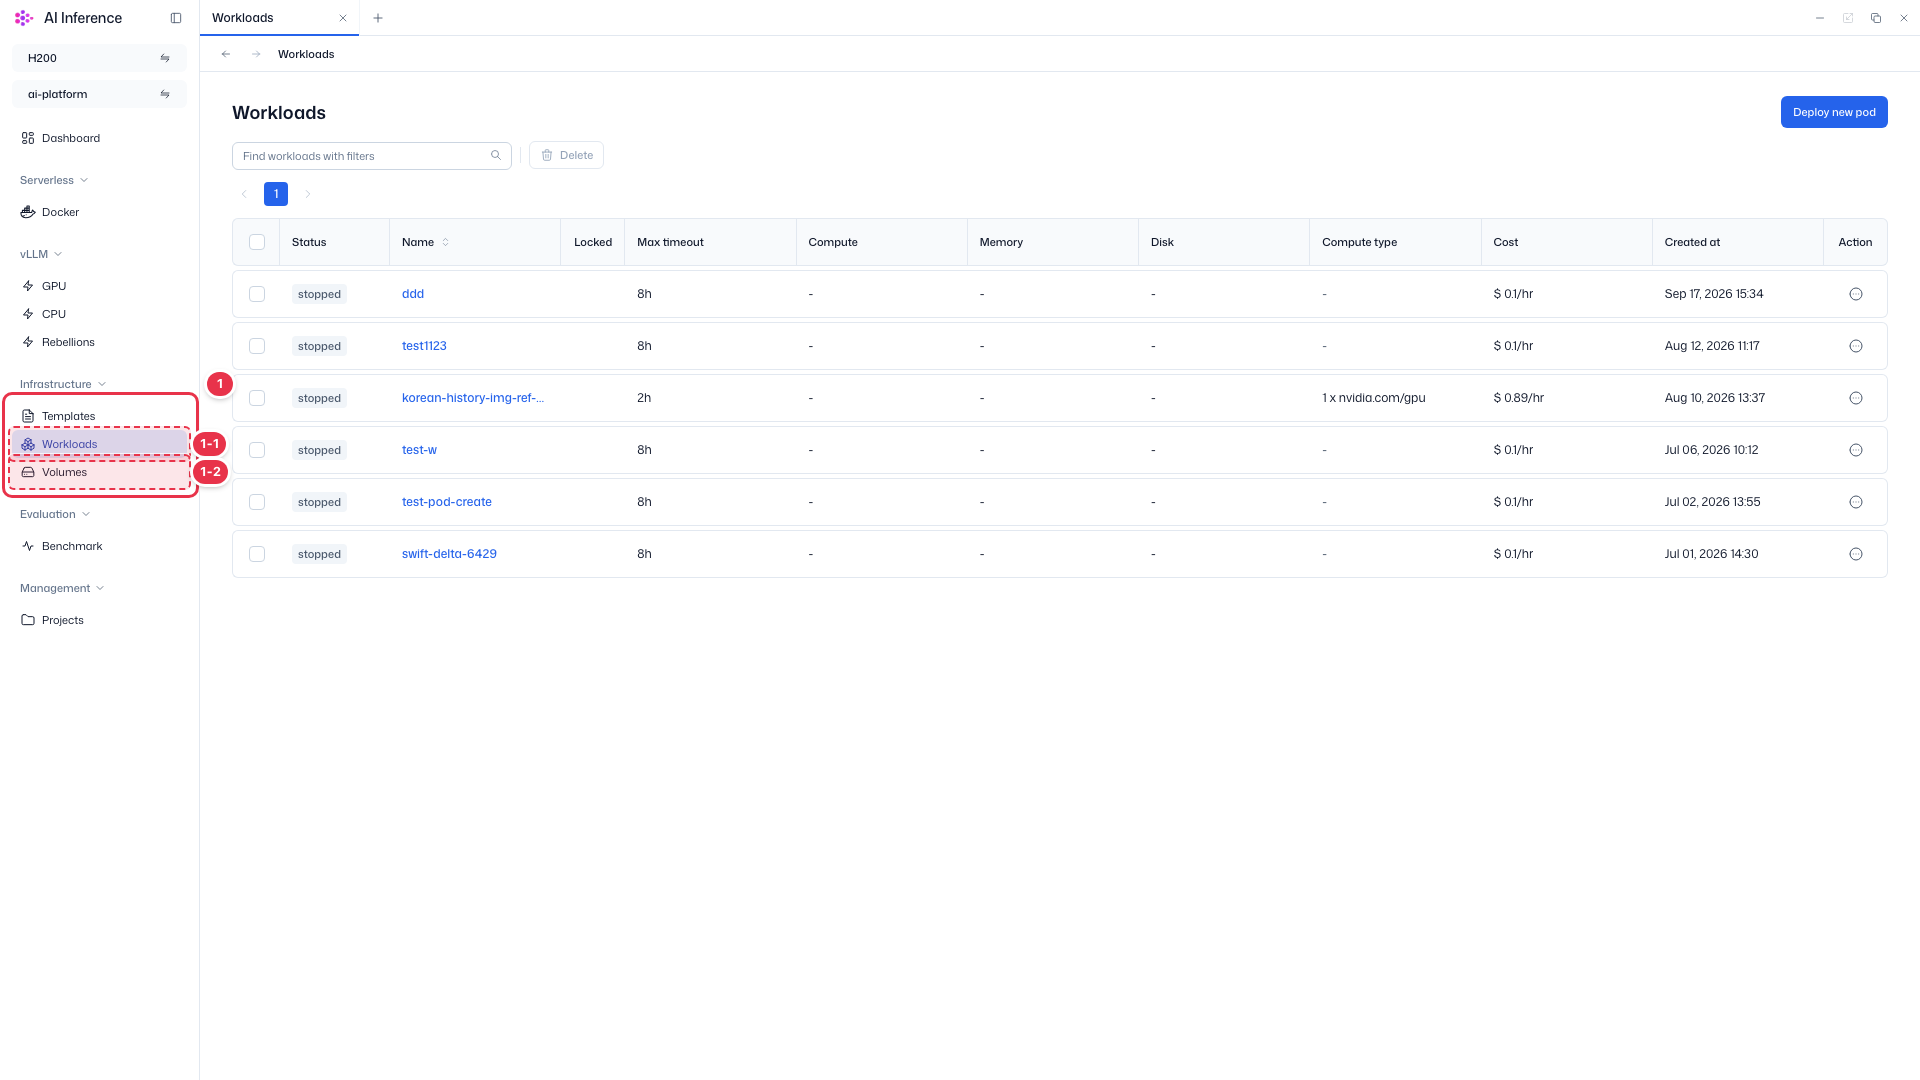Open the test-pod-create workload link
The width and height of the screenshot is (1920, 1080).
[x=447, y=502]
